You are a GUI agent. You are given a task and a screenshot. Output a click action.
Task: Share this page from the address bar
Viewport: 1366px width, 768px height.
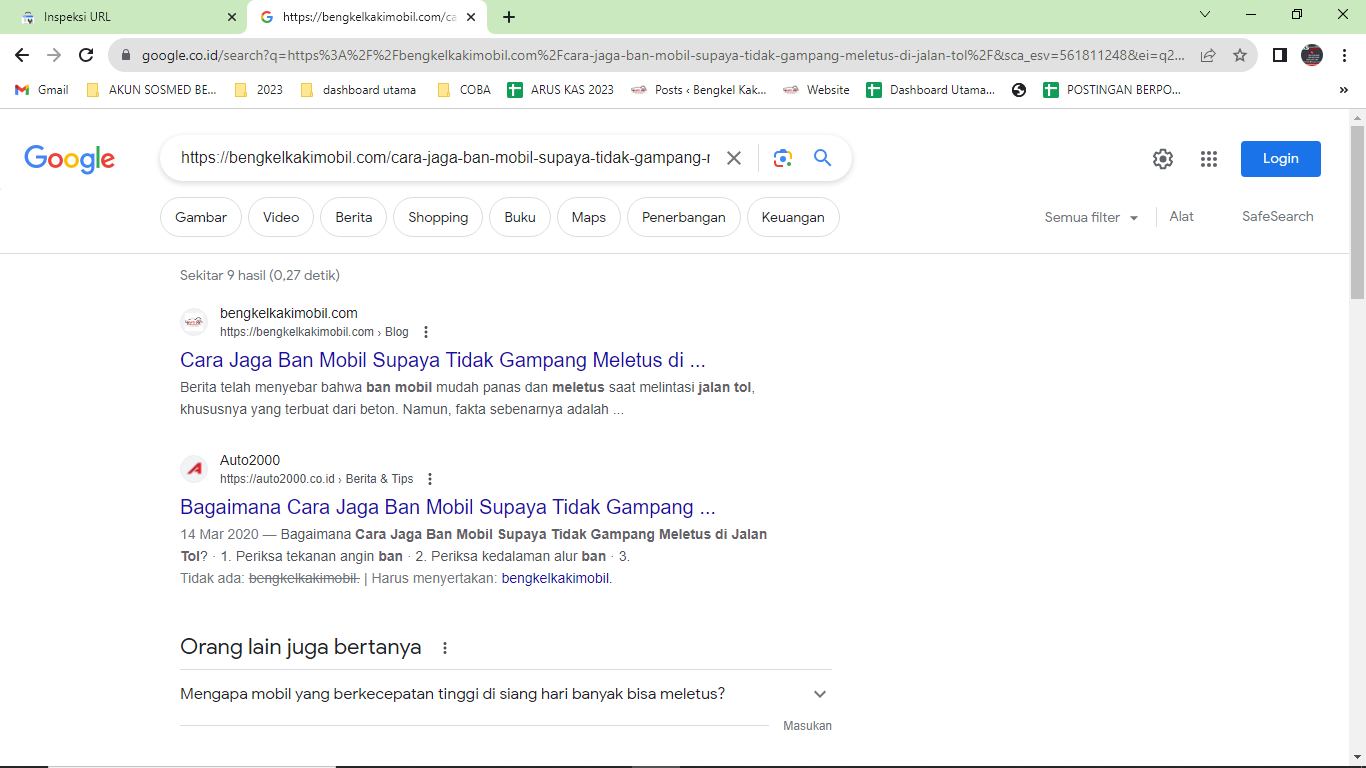pos(1208,56)
